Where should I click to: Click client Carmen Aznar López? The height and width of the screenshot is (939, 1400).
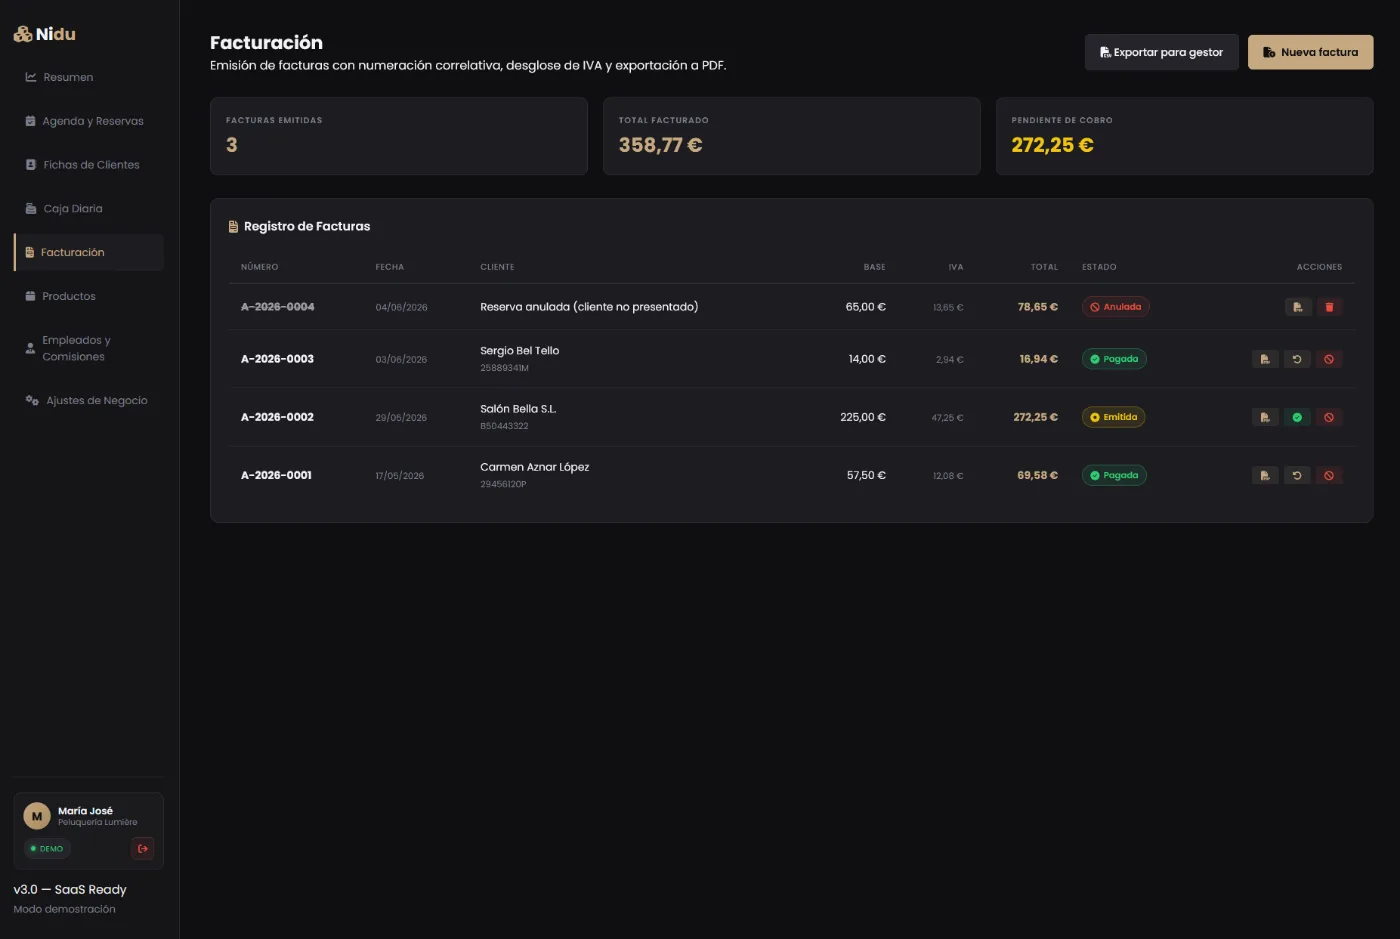(534, 467)
